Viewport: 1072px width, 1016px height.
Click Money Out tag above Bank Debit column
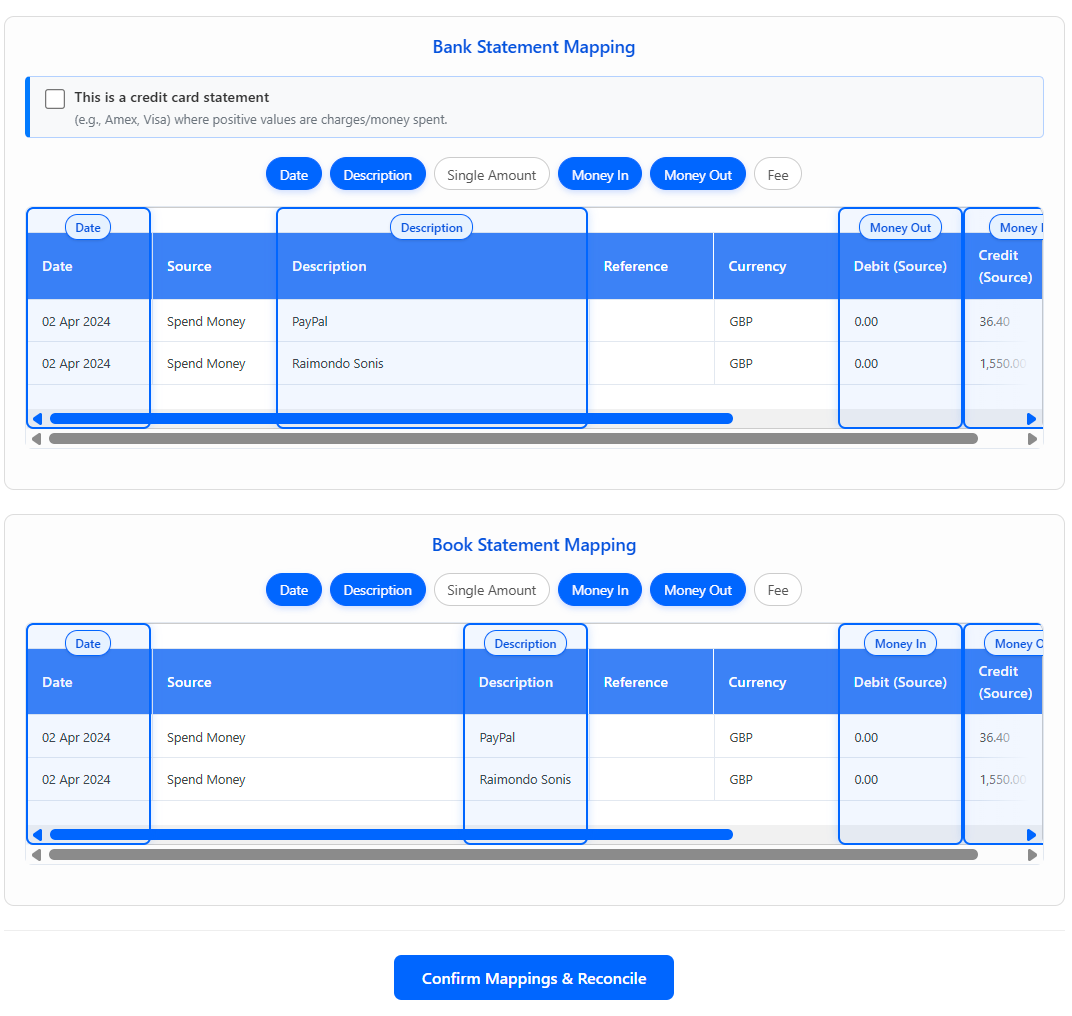[900, 228]
